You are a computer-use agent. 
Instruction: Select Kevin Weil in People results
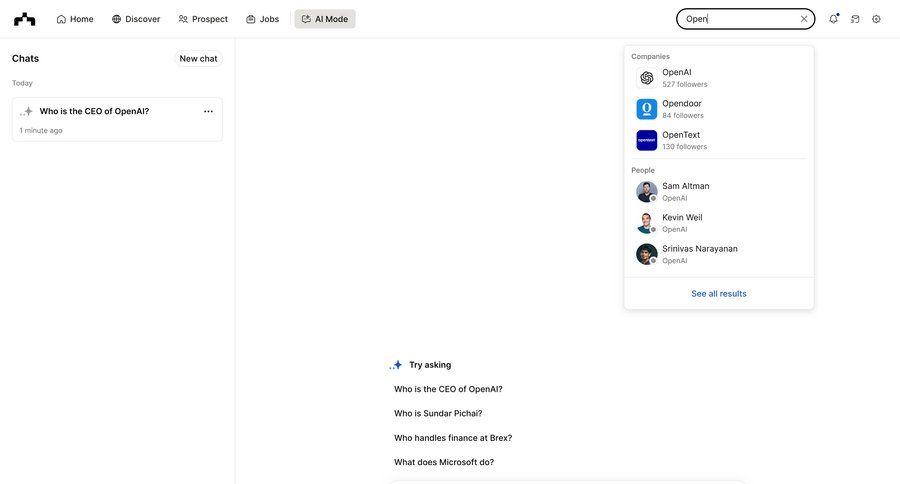tap(719, 223)
